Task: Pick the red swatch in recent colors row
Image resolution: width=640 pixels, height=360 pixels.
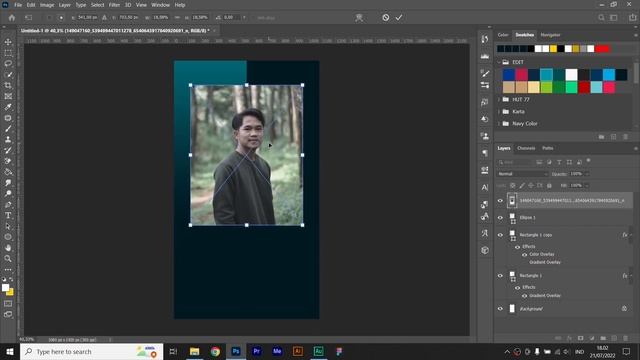Action: coord(602,49)
